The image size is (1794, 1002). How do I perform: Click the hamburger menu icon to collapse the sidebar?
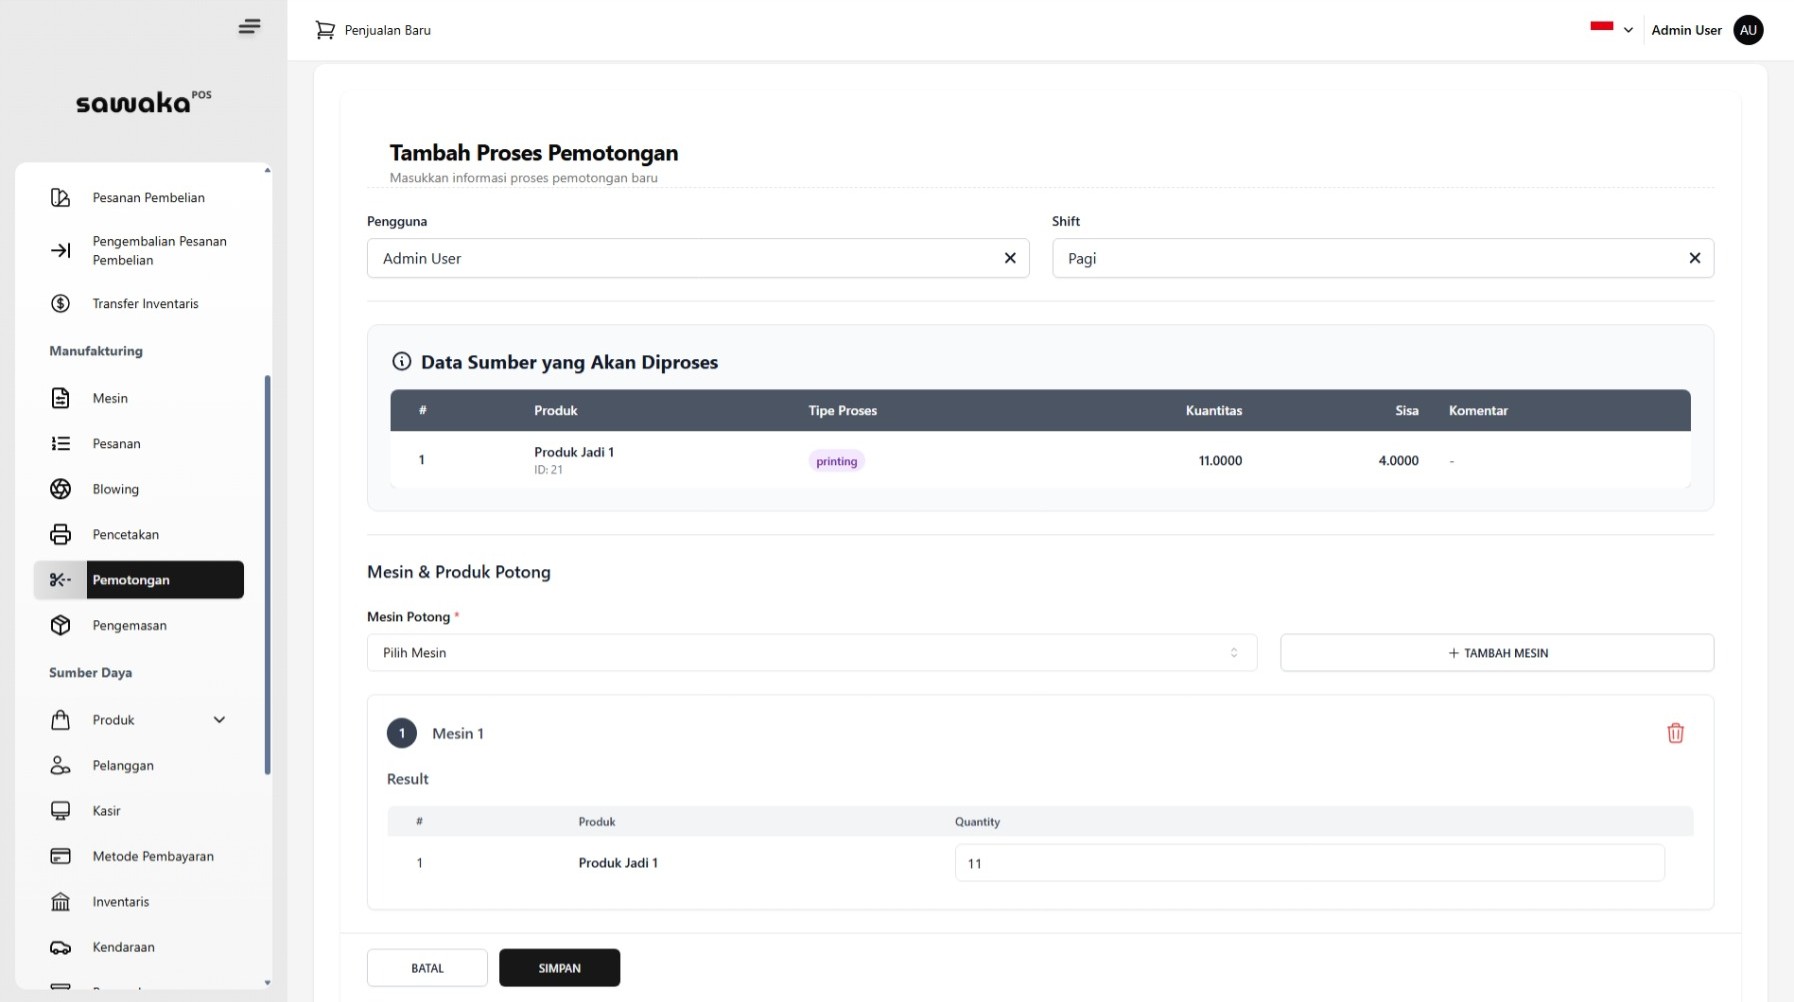click(249, 27)
